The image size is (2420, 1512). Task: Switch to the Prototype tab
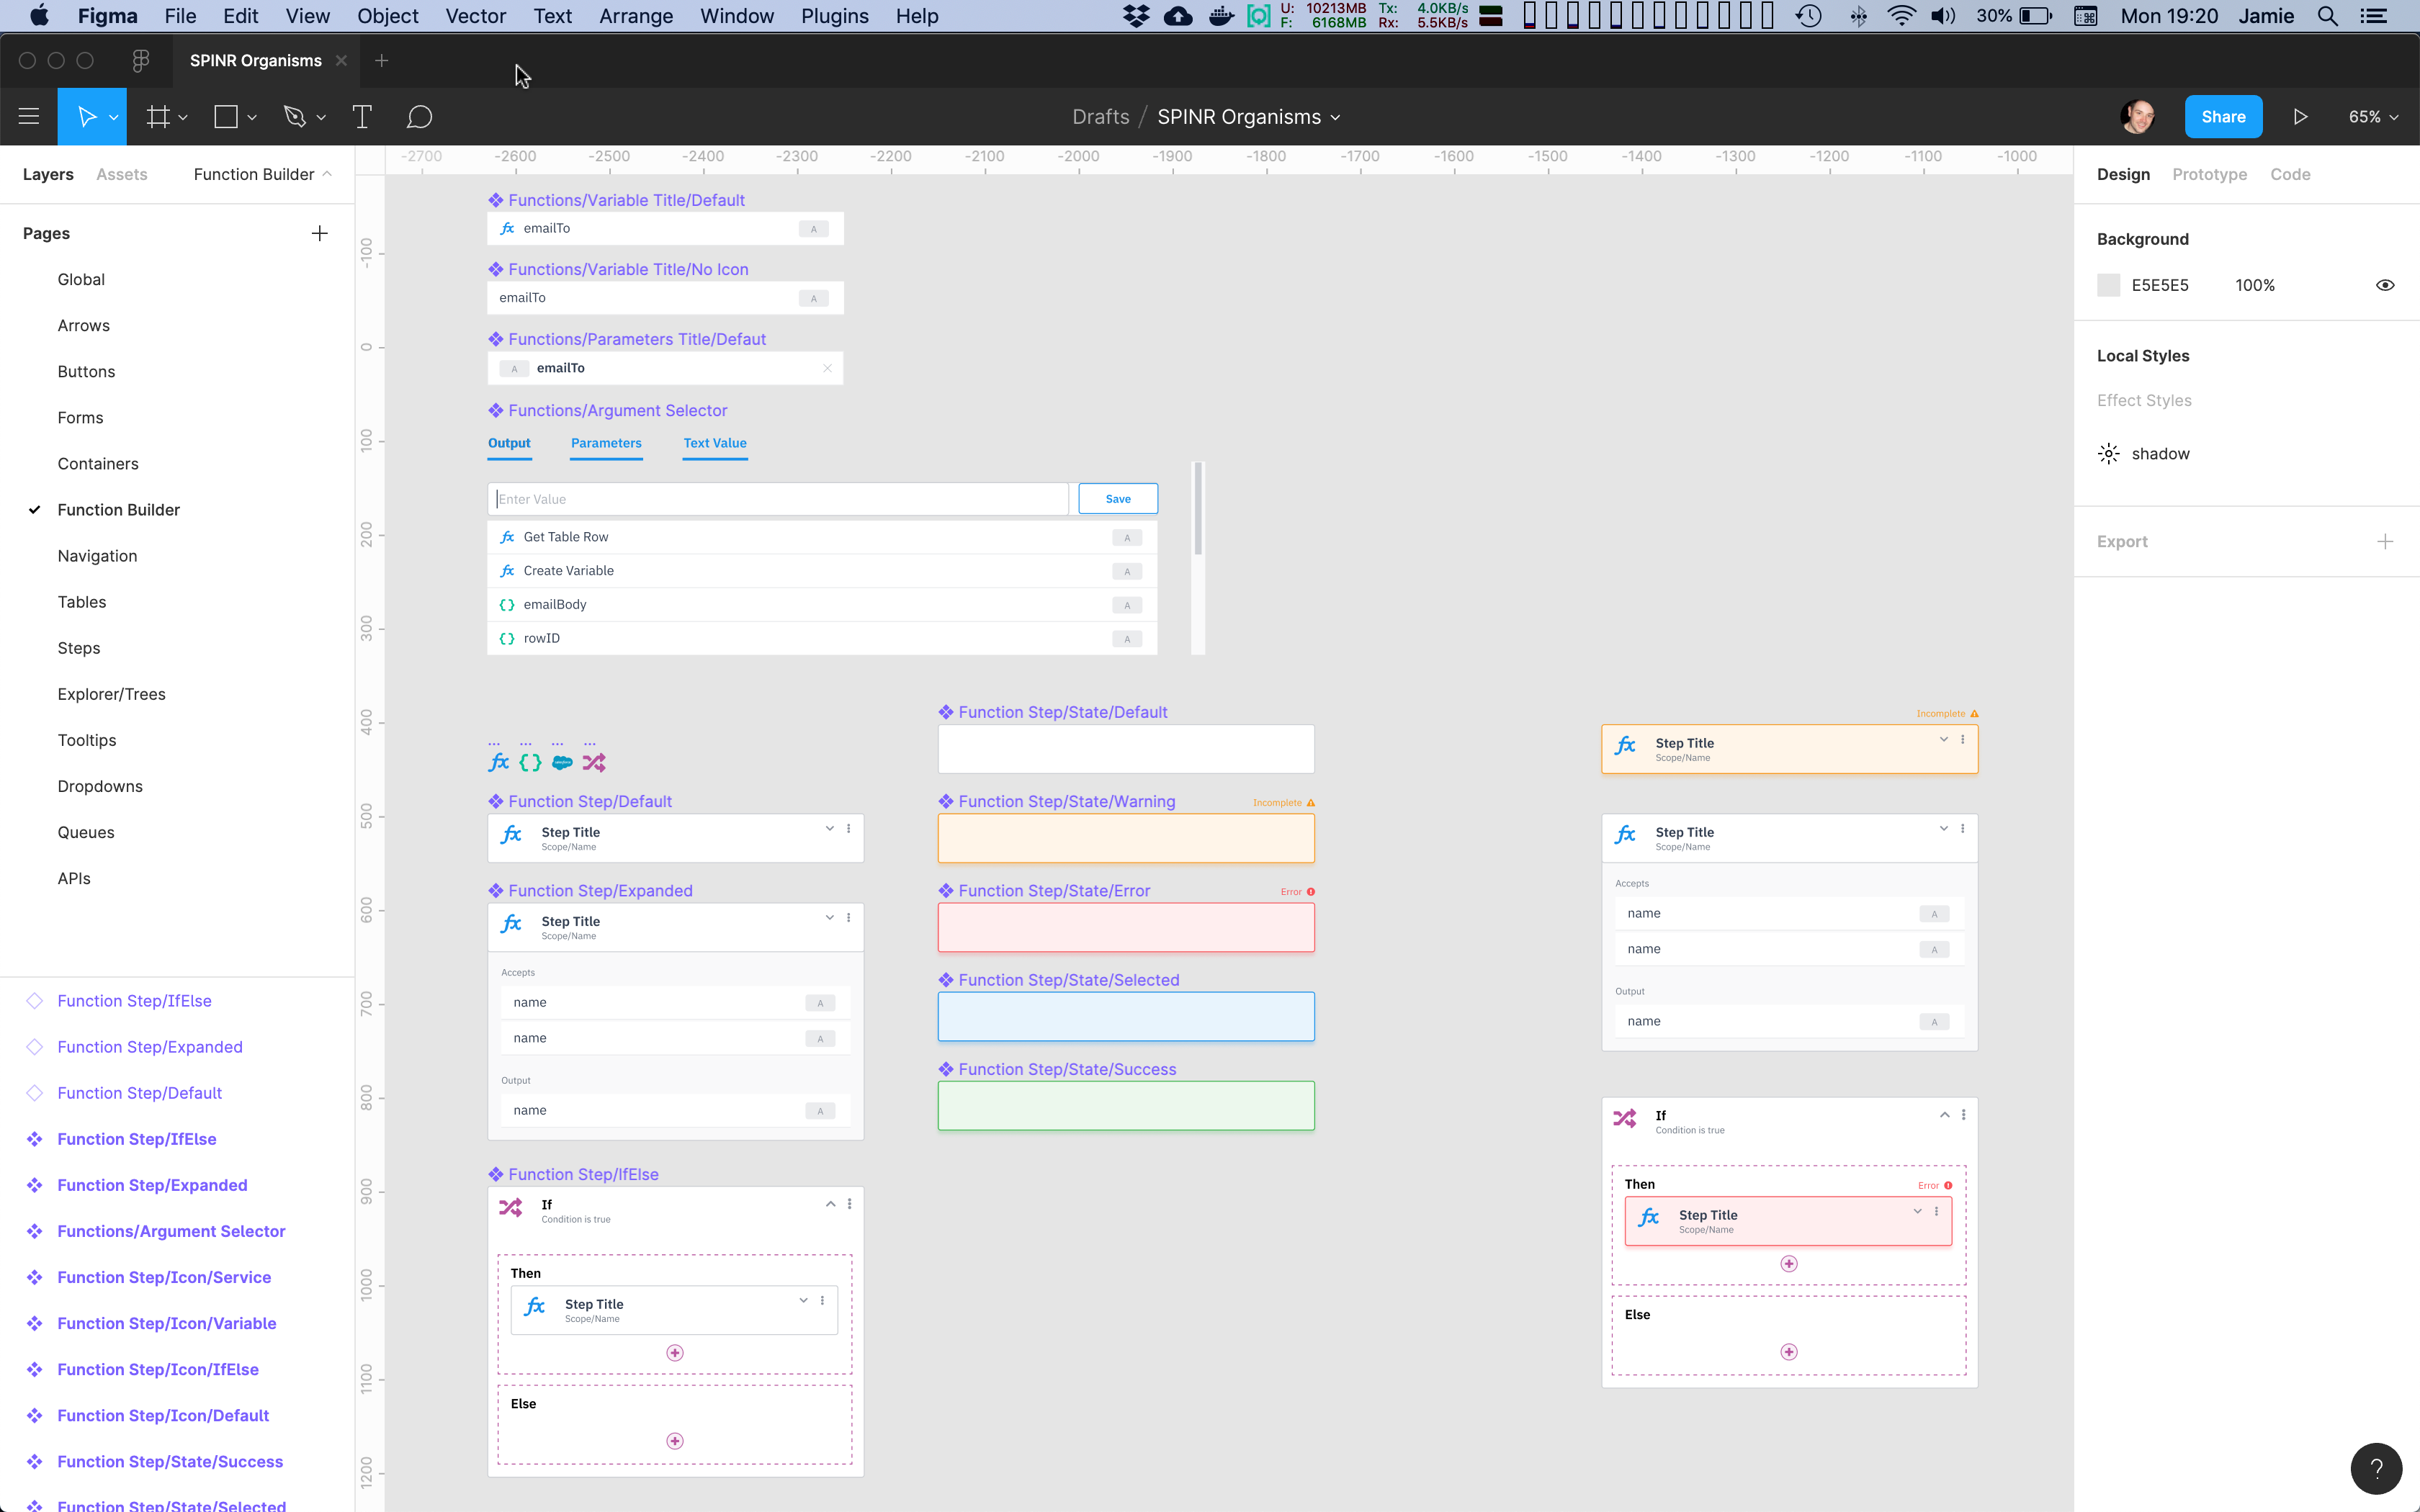(x=2208, y=174)
